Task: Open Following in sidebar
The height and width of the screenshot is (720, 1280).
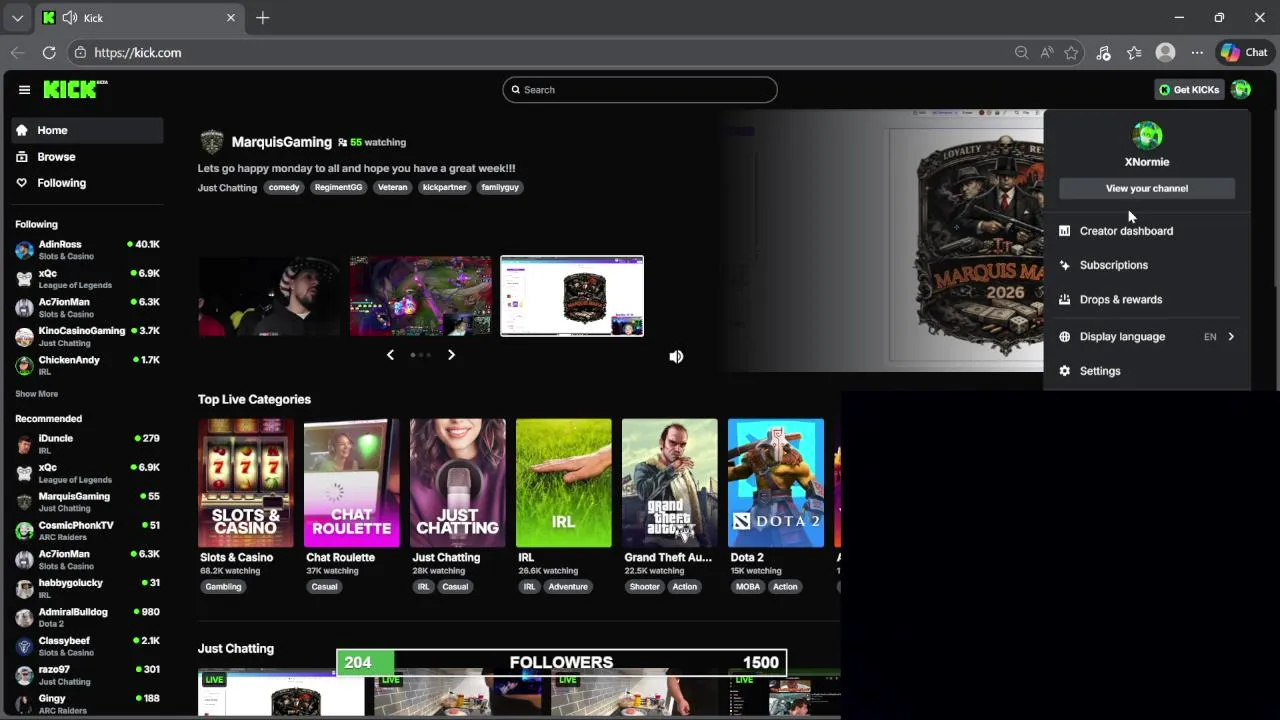Action: click(x=87, y=183)
